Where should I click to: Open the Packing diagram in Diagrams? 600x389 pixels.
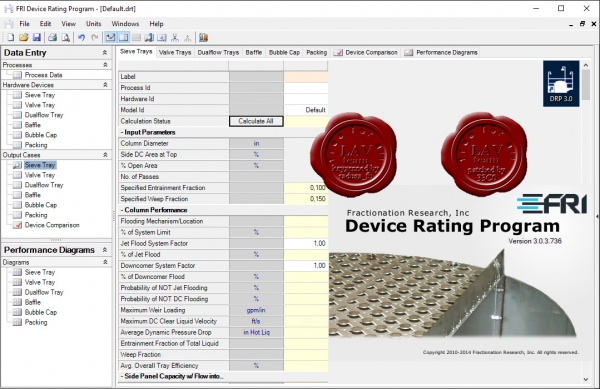click(x=36, y=322)
